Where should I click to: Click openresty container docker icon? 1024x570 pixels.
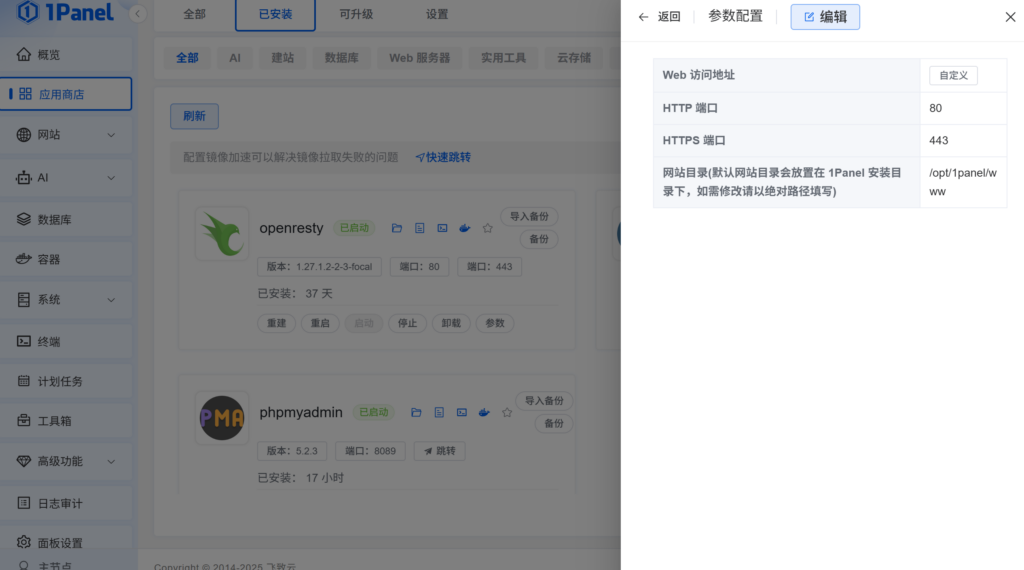464,228
